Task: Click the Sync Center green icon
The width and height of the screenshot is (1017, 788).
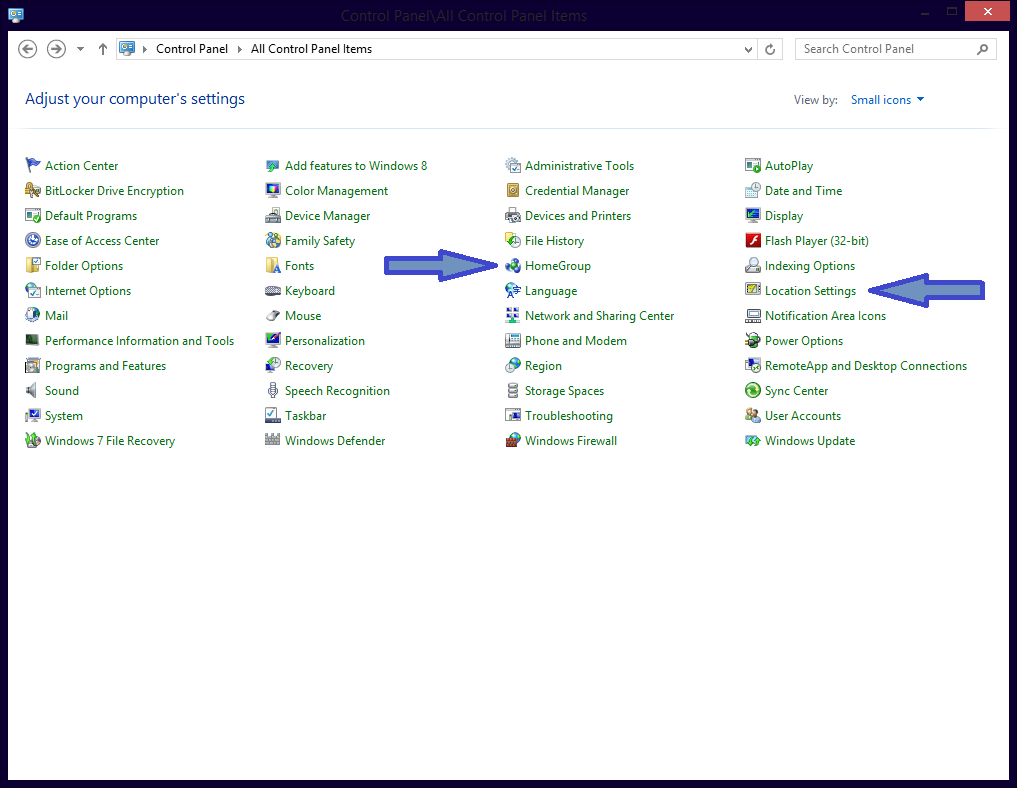Action: tap(752, 390)
